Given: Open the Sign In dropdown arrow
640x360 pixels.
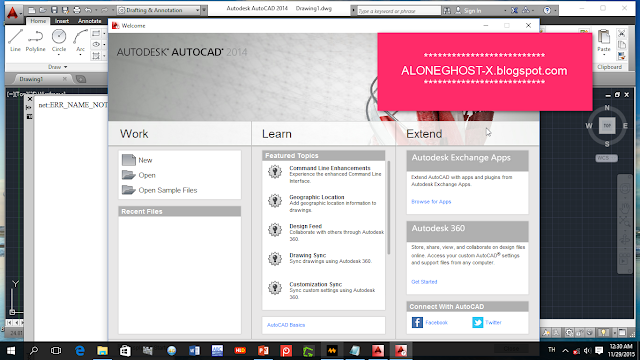Looking at the screenshot, I should (505, 11).
